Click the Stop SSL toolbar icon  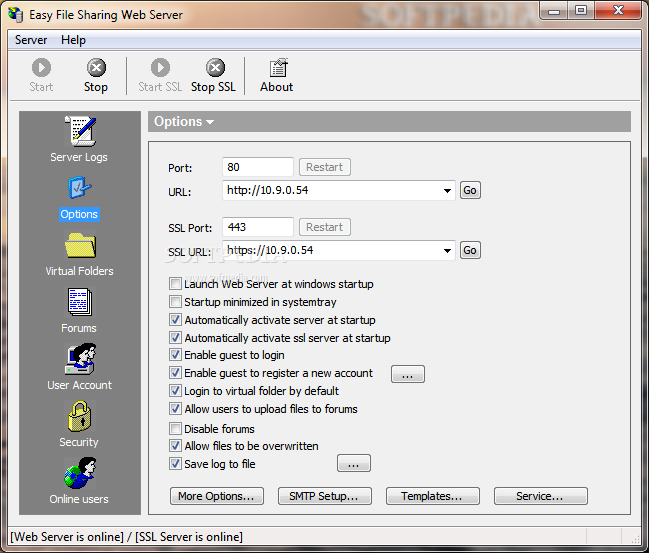coord(215,67)
